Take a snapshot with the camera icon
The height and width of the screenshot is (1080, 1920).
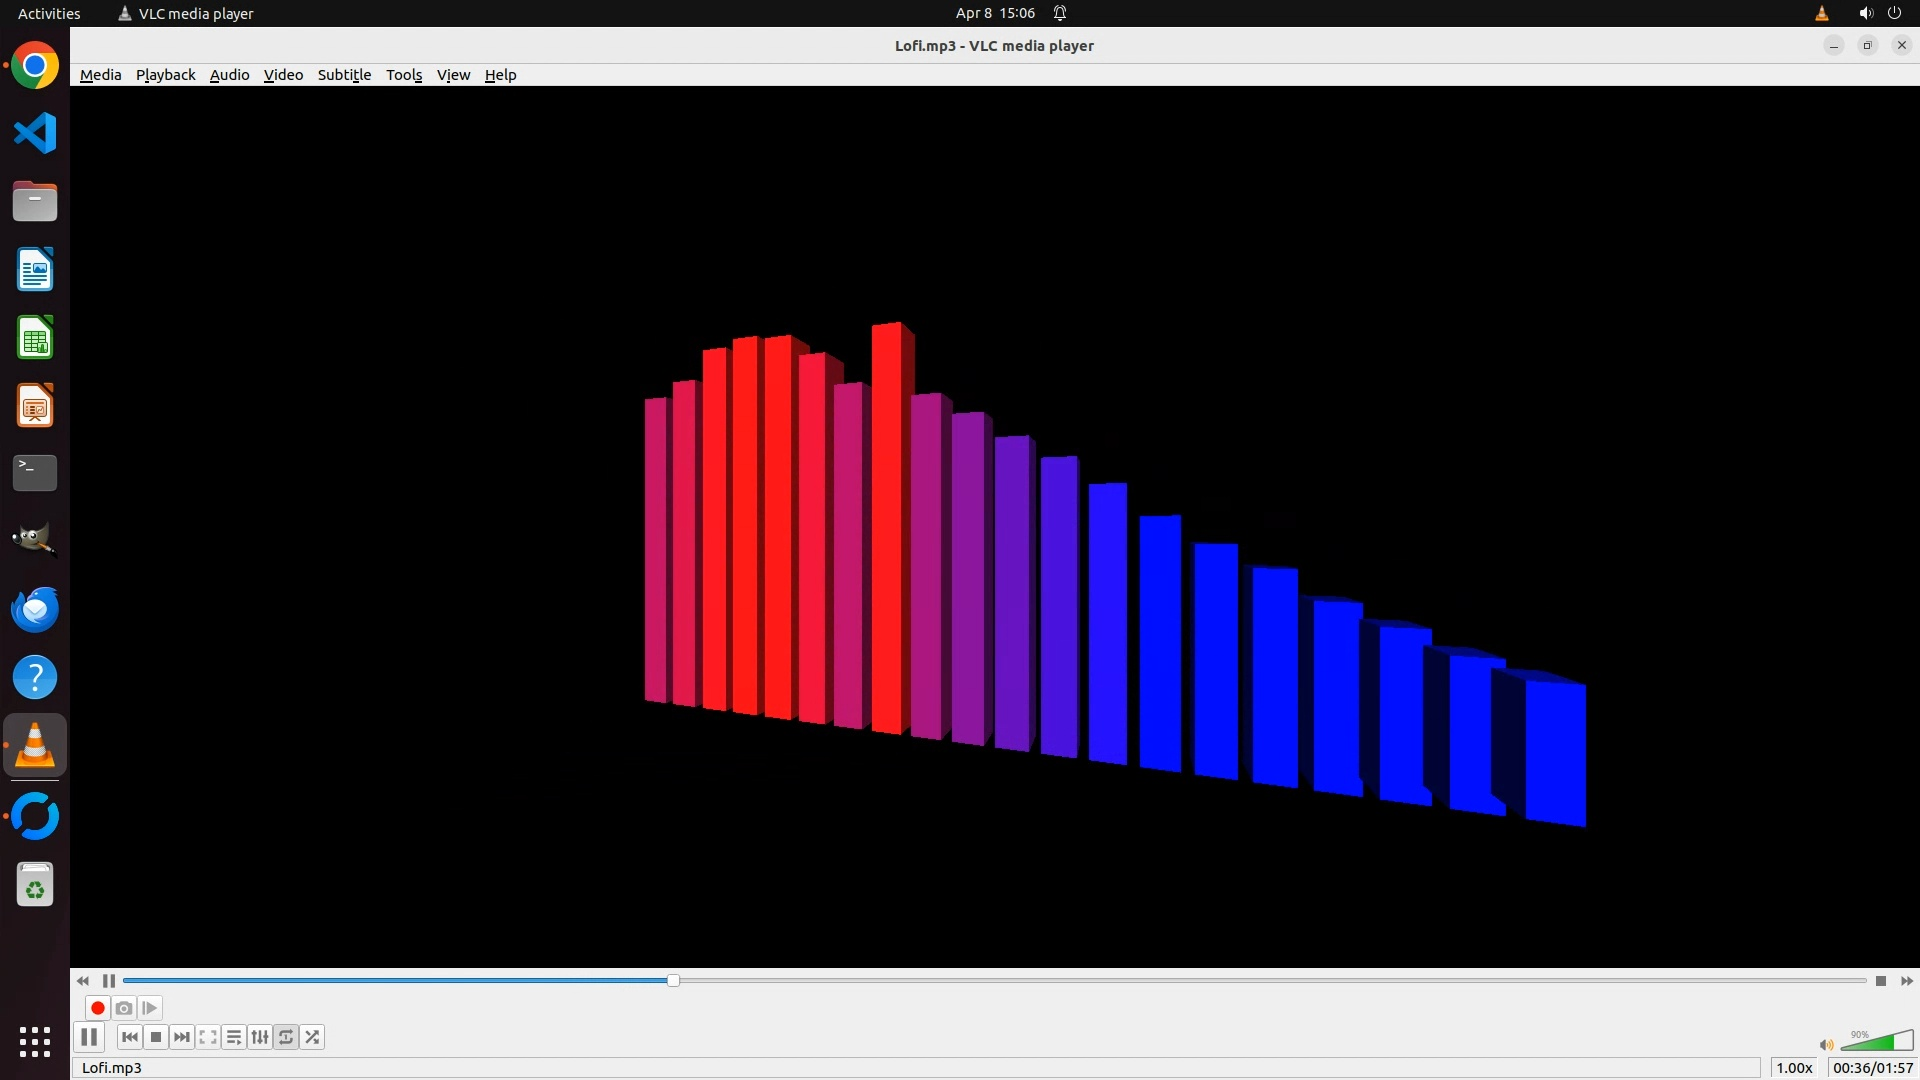[x=124, y=1008]
